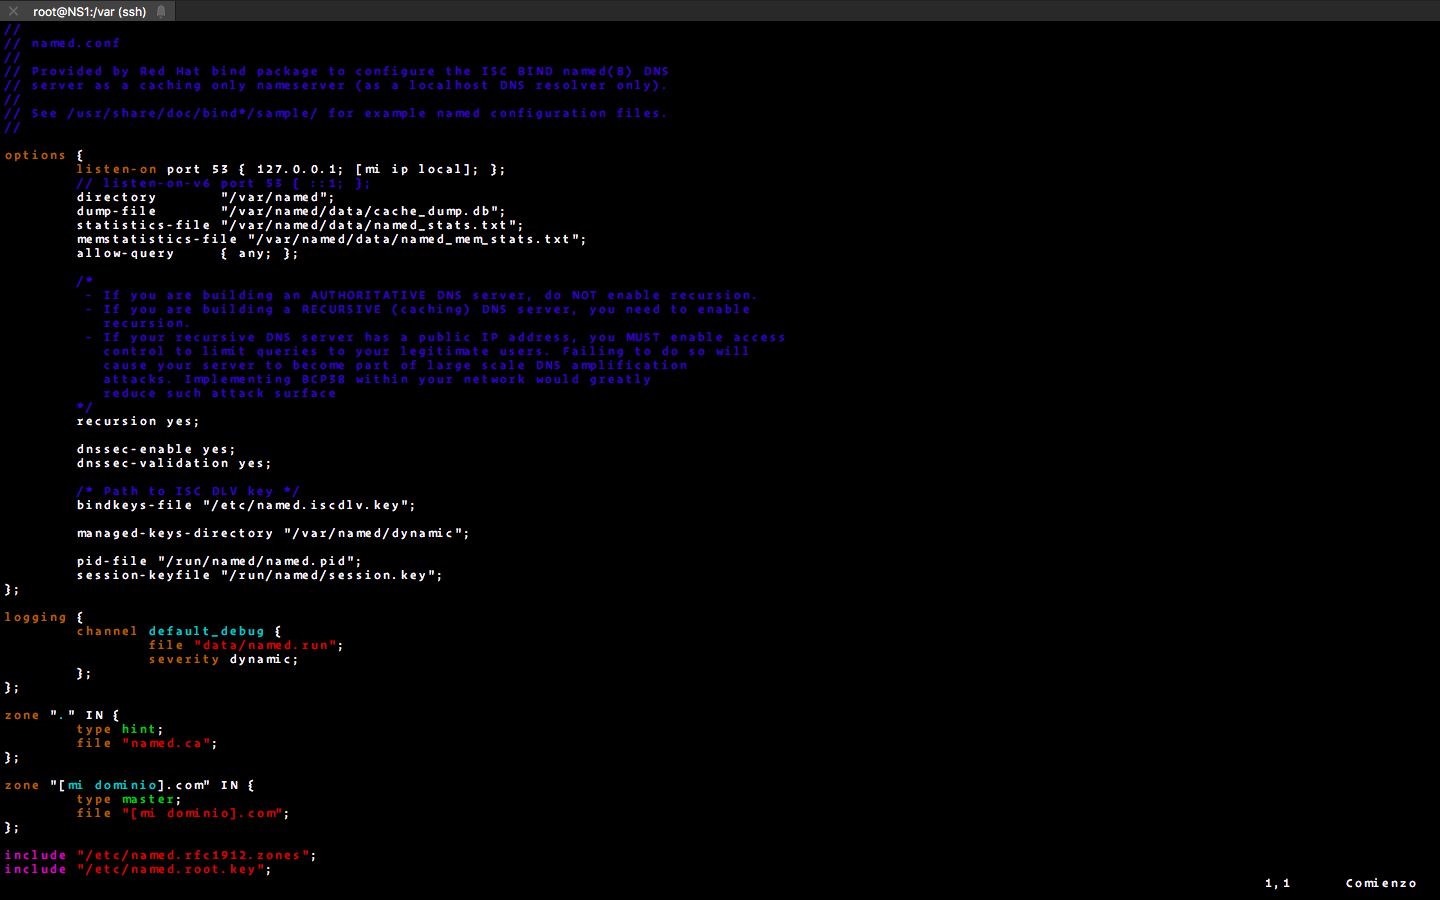Click the '1,1' cursor position indicator
The height and width of the screenshot is (900, 1440).
(x=1278, y=883)
